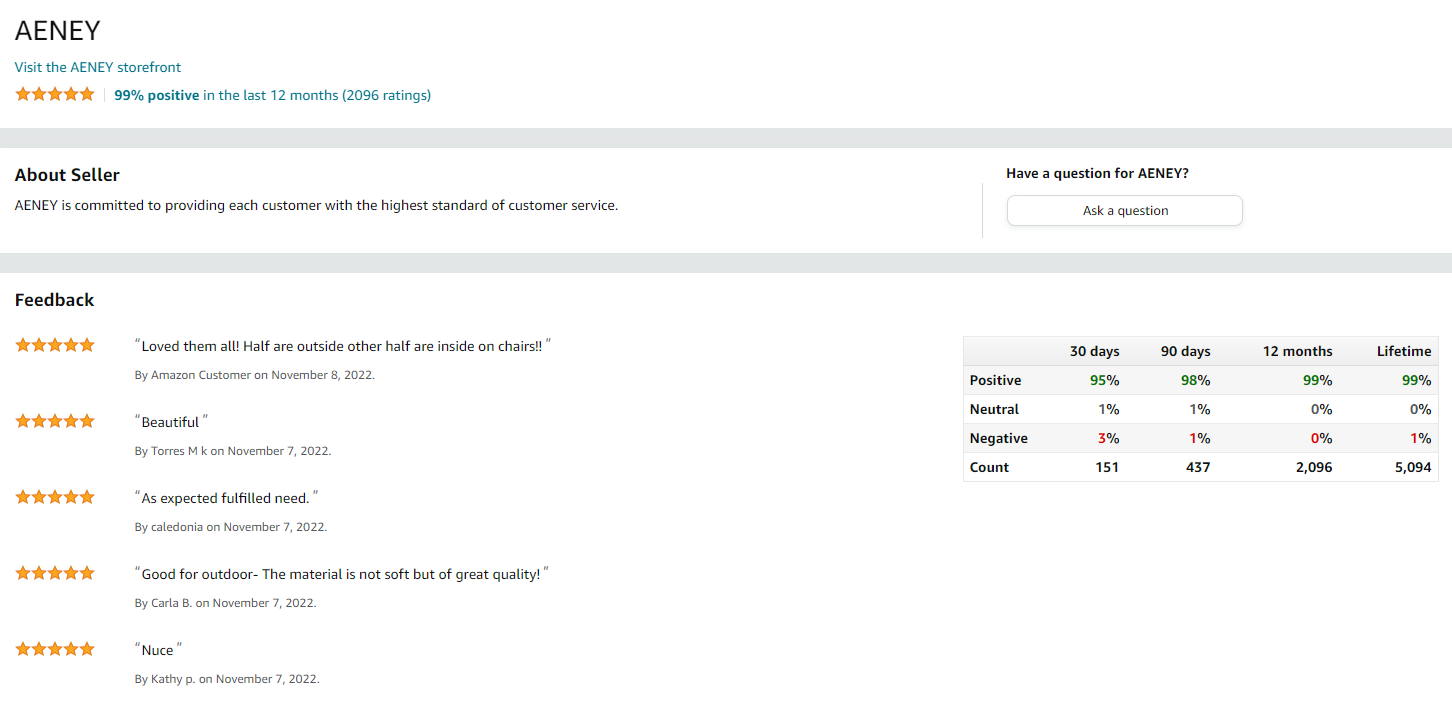Click the seller's overall star rating
This screenshot has height=702, width=1452.
pos(55,94)
